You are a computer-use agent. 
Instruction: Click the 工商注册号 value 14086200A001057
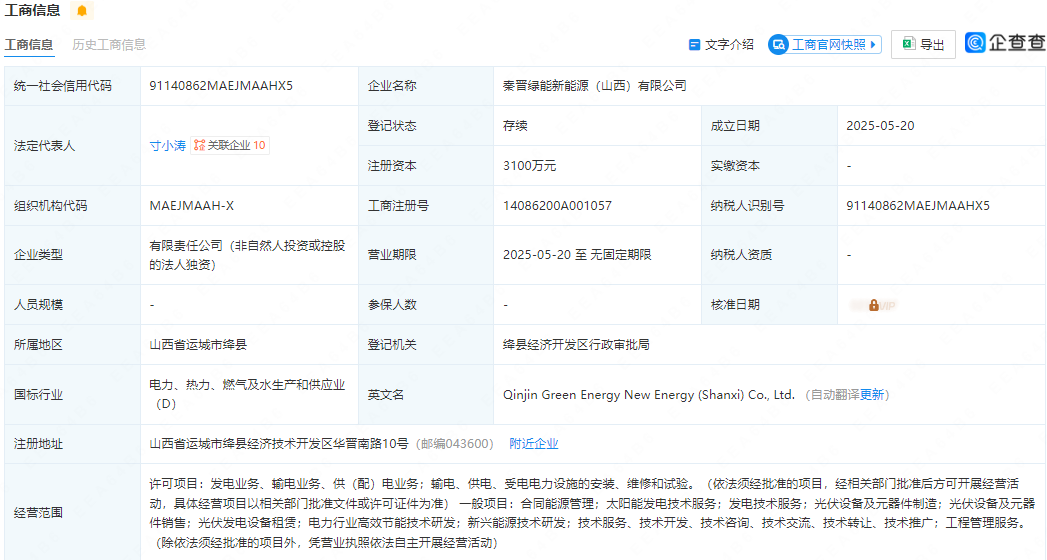[x=557, y=206]
